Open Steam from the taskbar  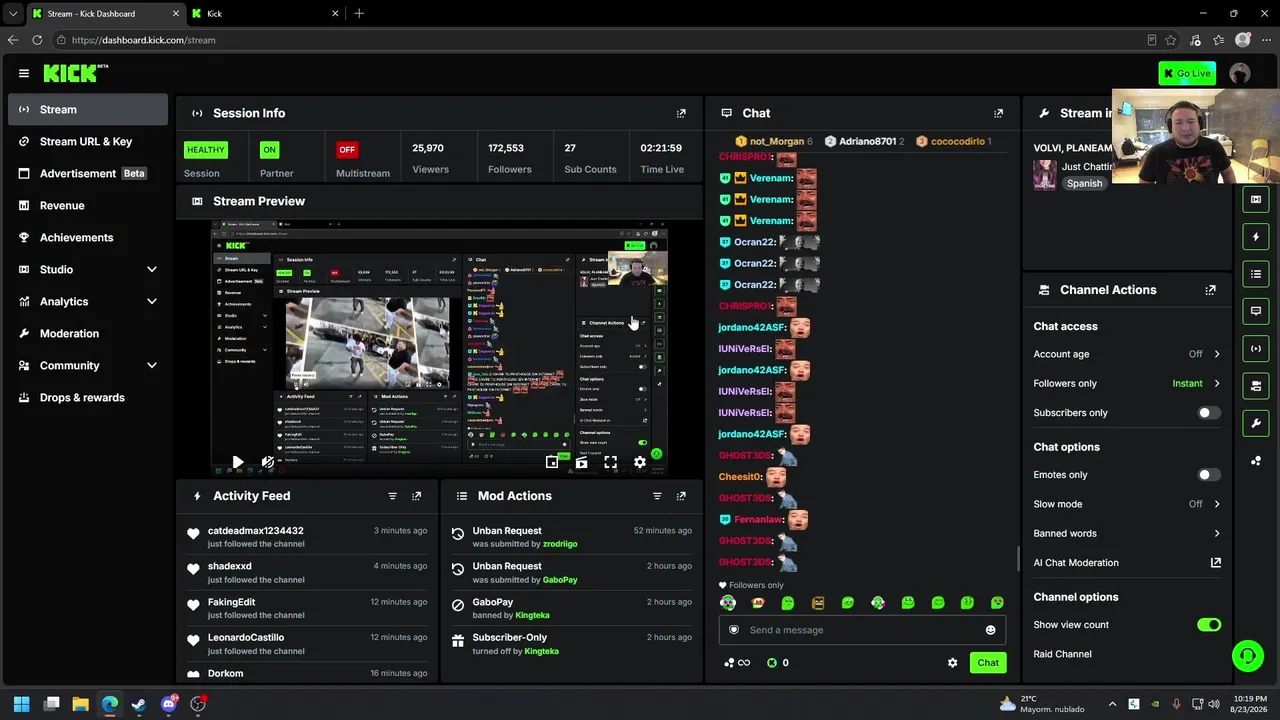coord(139,704)
